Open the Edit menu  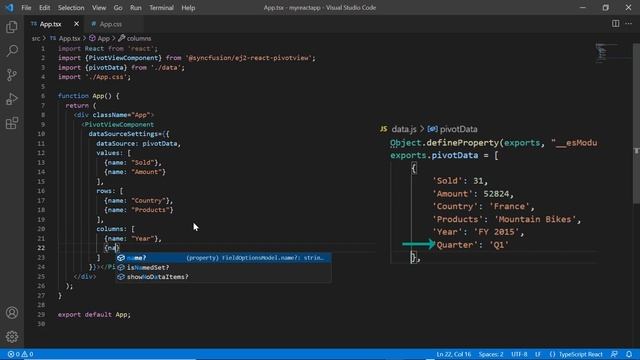[x=44, y=8]
